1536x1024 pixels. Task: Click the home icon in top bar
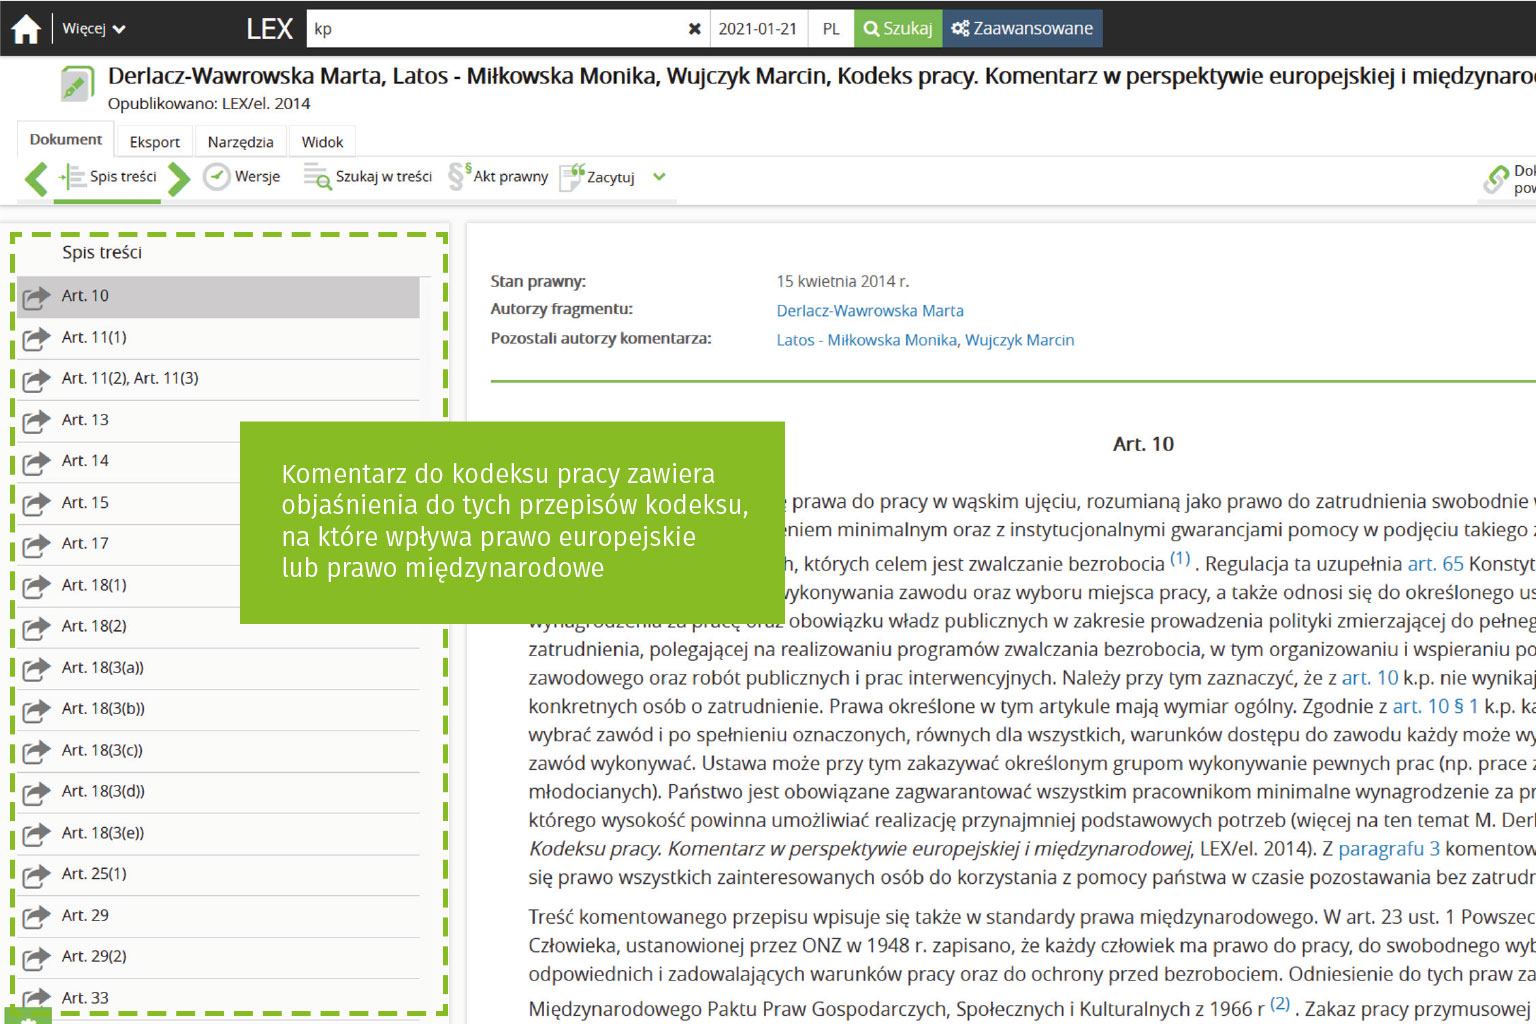tap(26, 29)
